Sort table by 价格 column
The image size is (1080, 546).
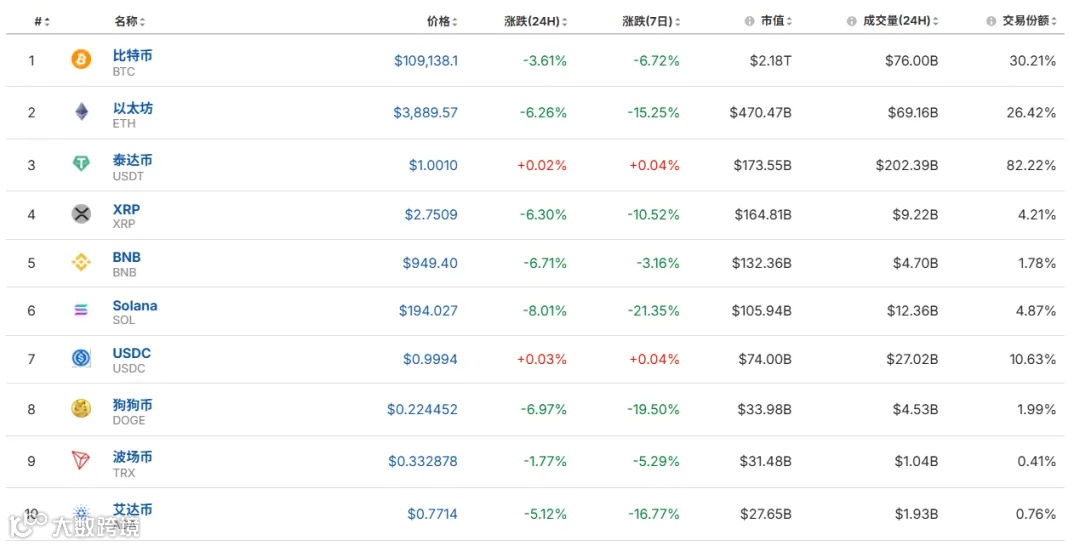[442, 22]
